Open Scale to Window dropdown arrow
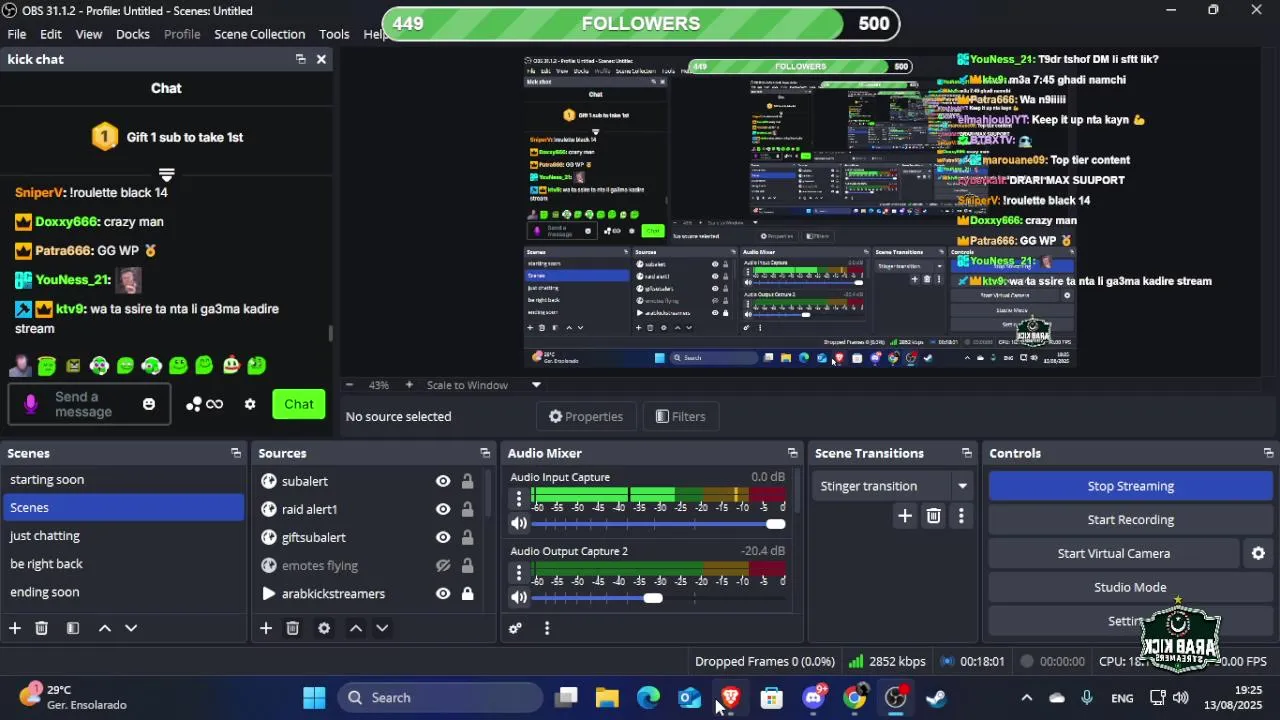The image size is (1280, 720). click(x=536, y=385)
